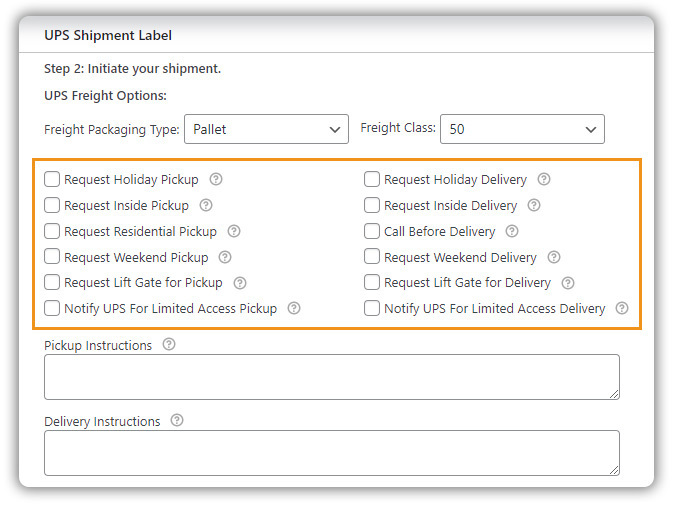Viewport: 675px width, 508px height.
Task: Enable Request Weekend Delivery
Action: [372, 257]
